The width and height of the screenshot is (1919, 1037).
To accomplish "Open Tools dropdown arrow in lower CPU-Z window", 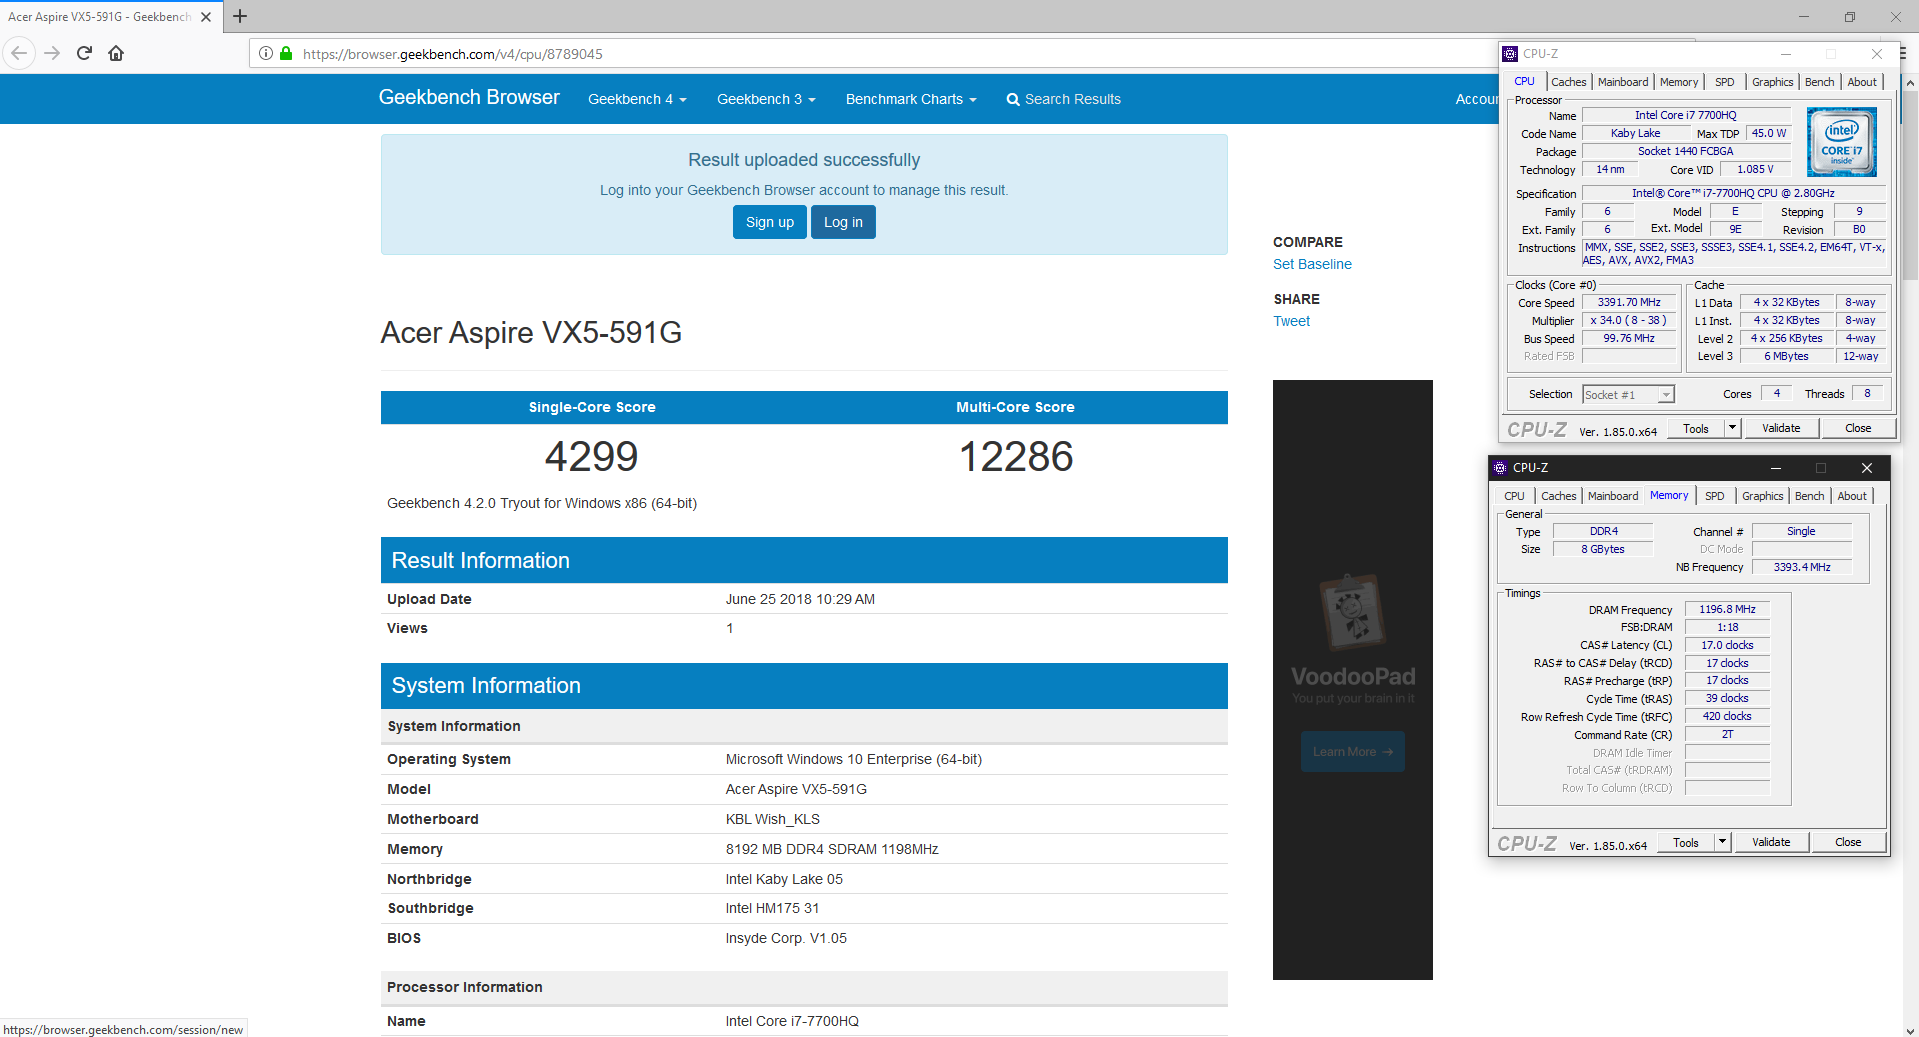I will pos(1723,843).
